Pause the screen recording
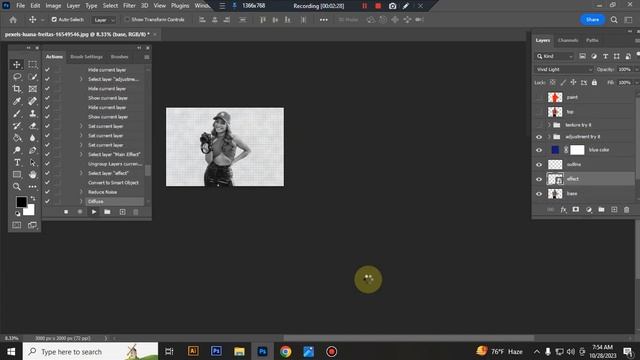 tap(364, 6)
